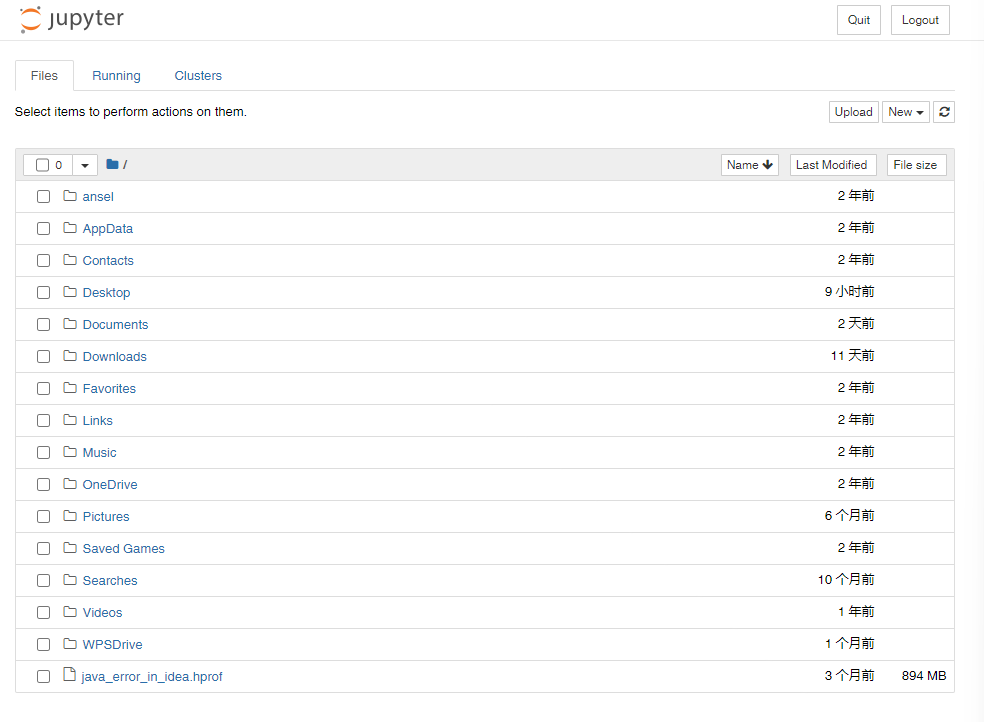Click folder icon next to Pictures
Viewport: 984px width, 722px height.
pos(70,516)
